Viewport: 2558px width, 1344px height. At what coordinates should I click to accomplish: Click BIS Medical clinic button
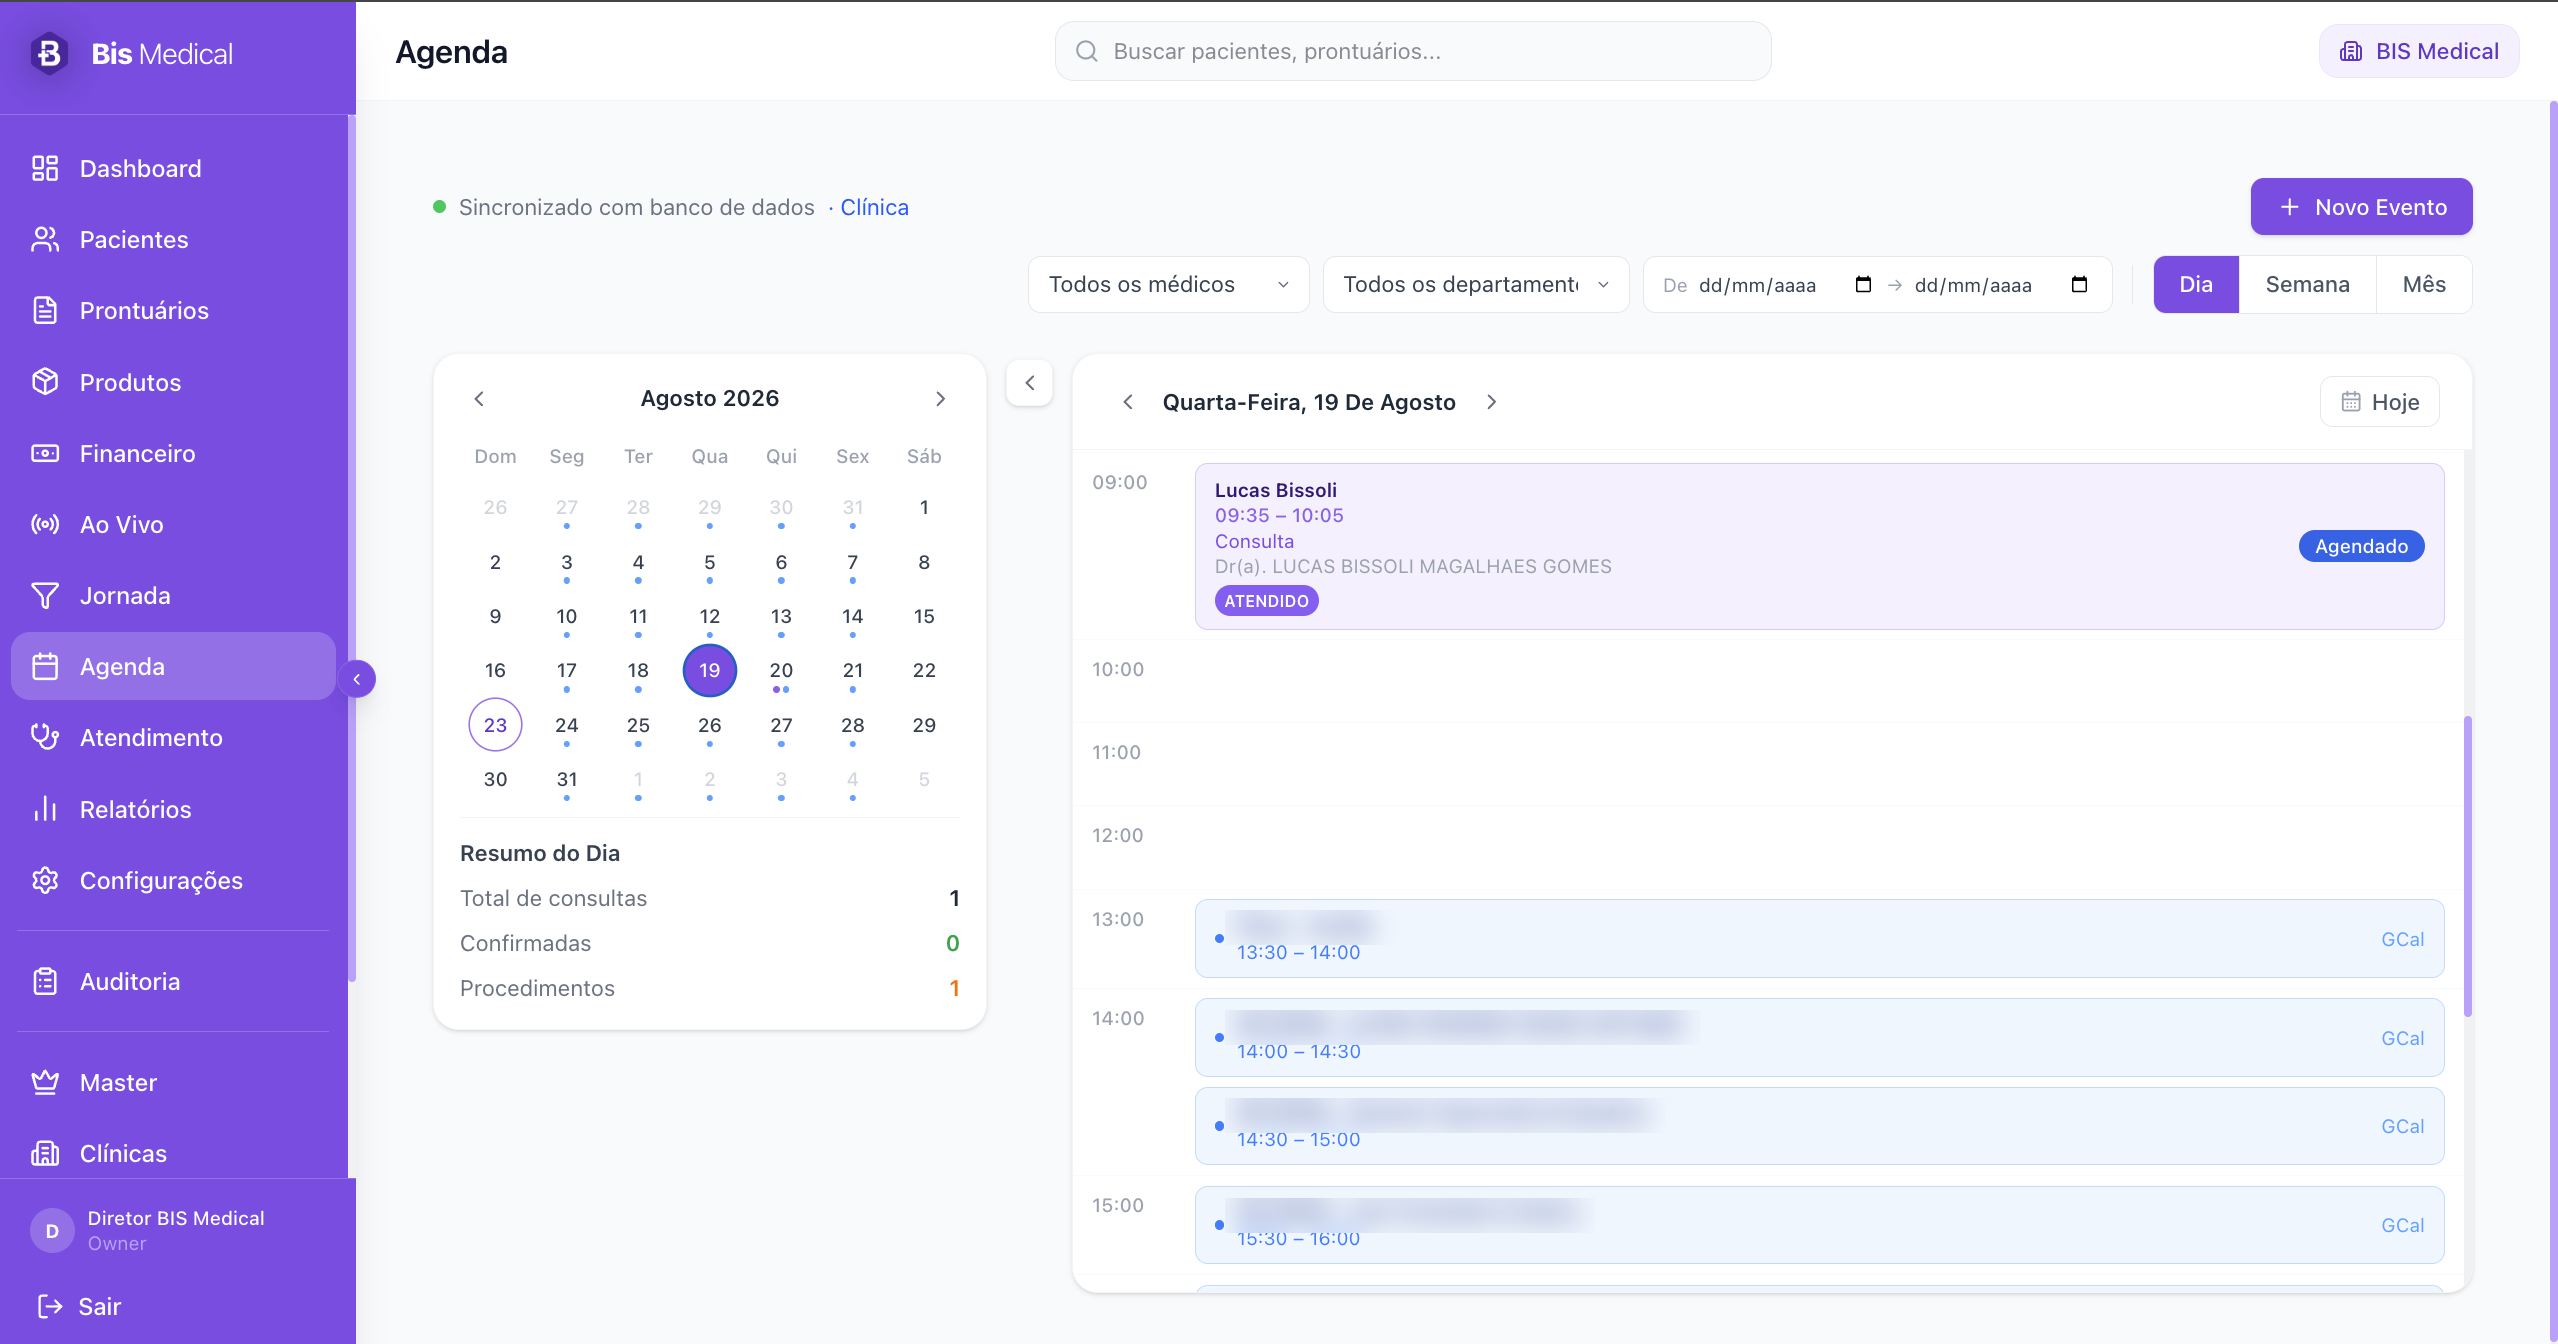coord(2418,51)
